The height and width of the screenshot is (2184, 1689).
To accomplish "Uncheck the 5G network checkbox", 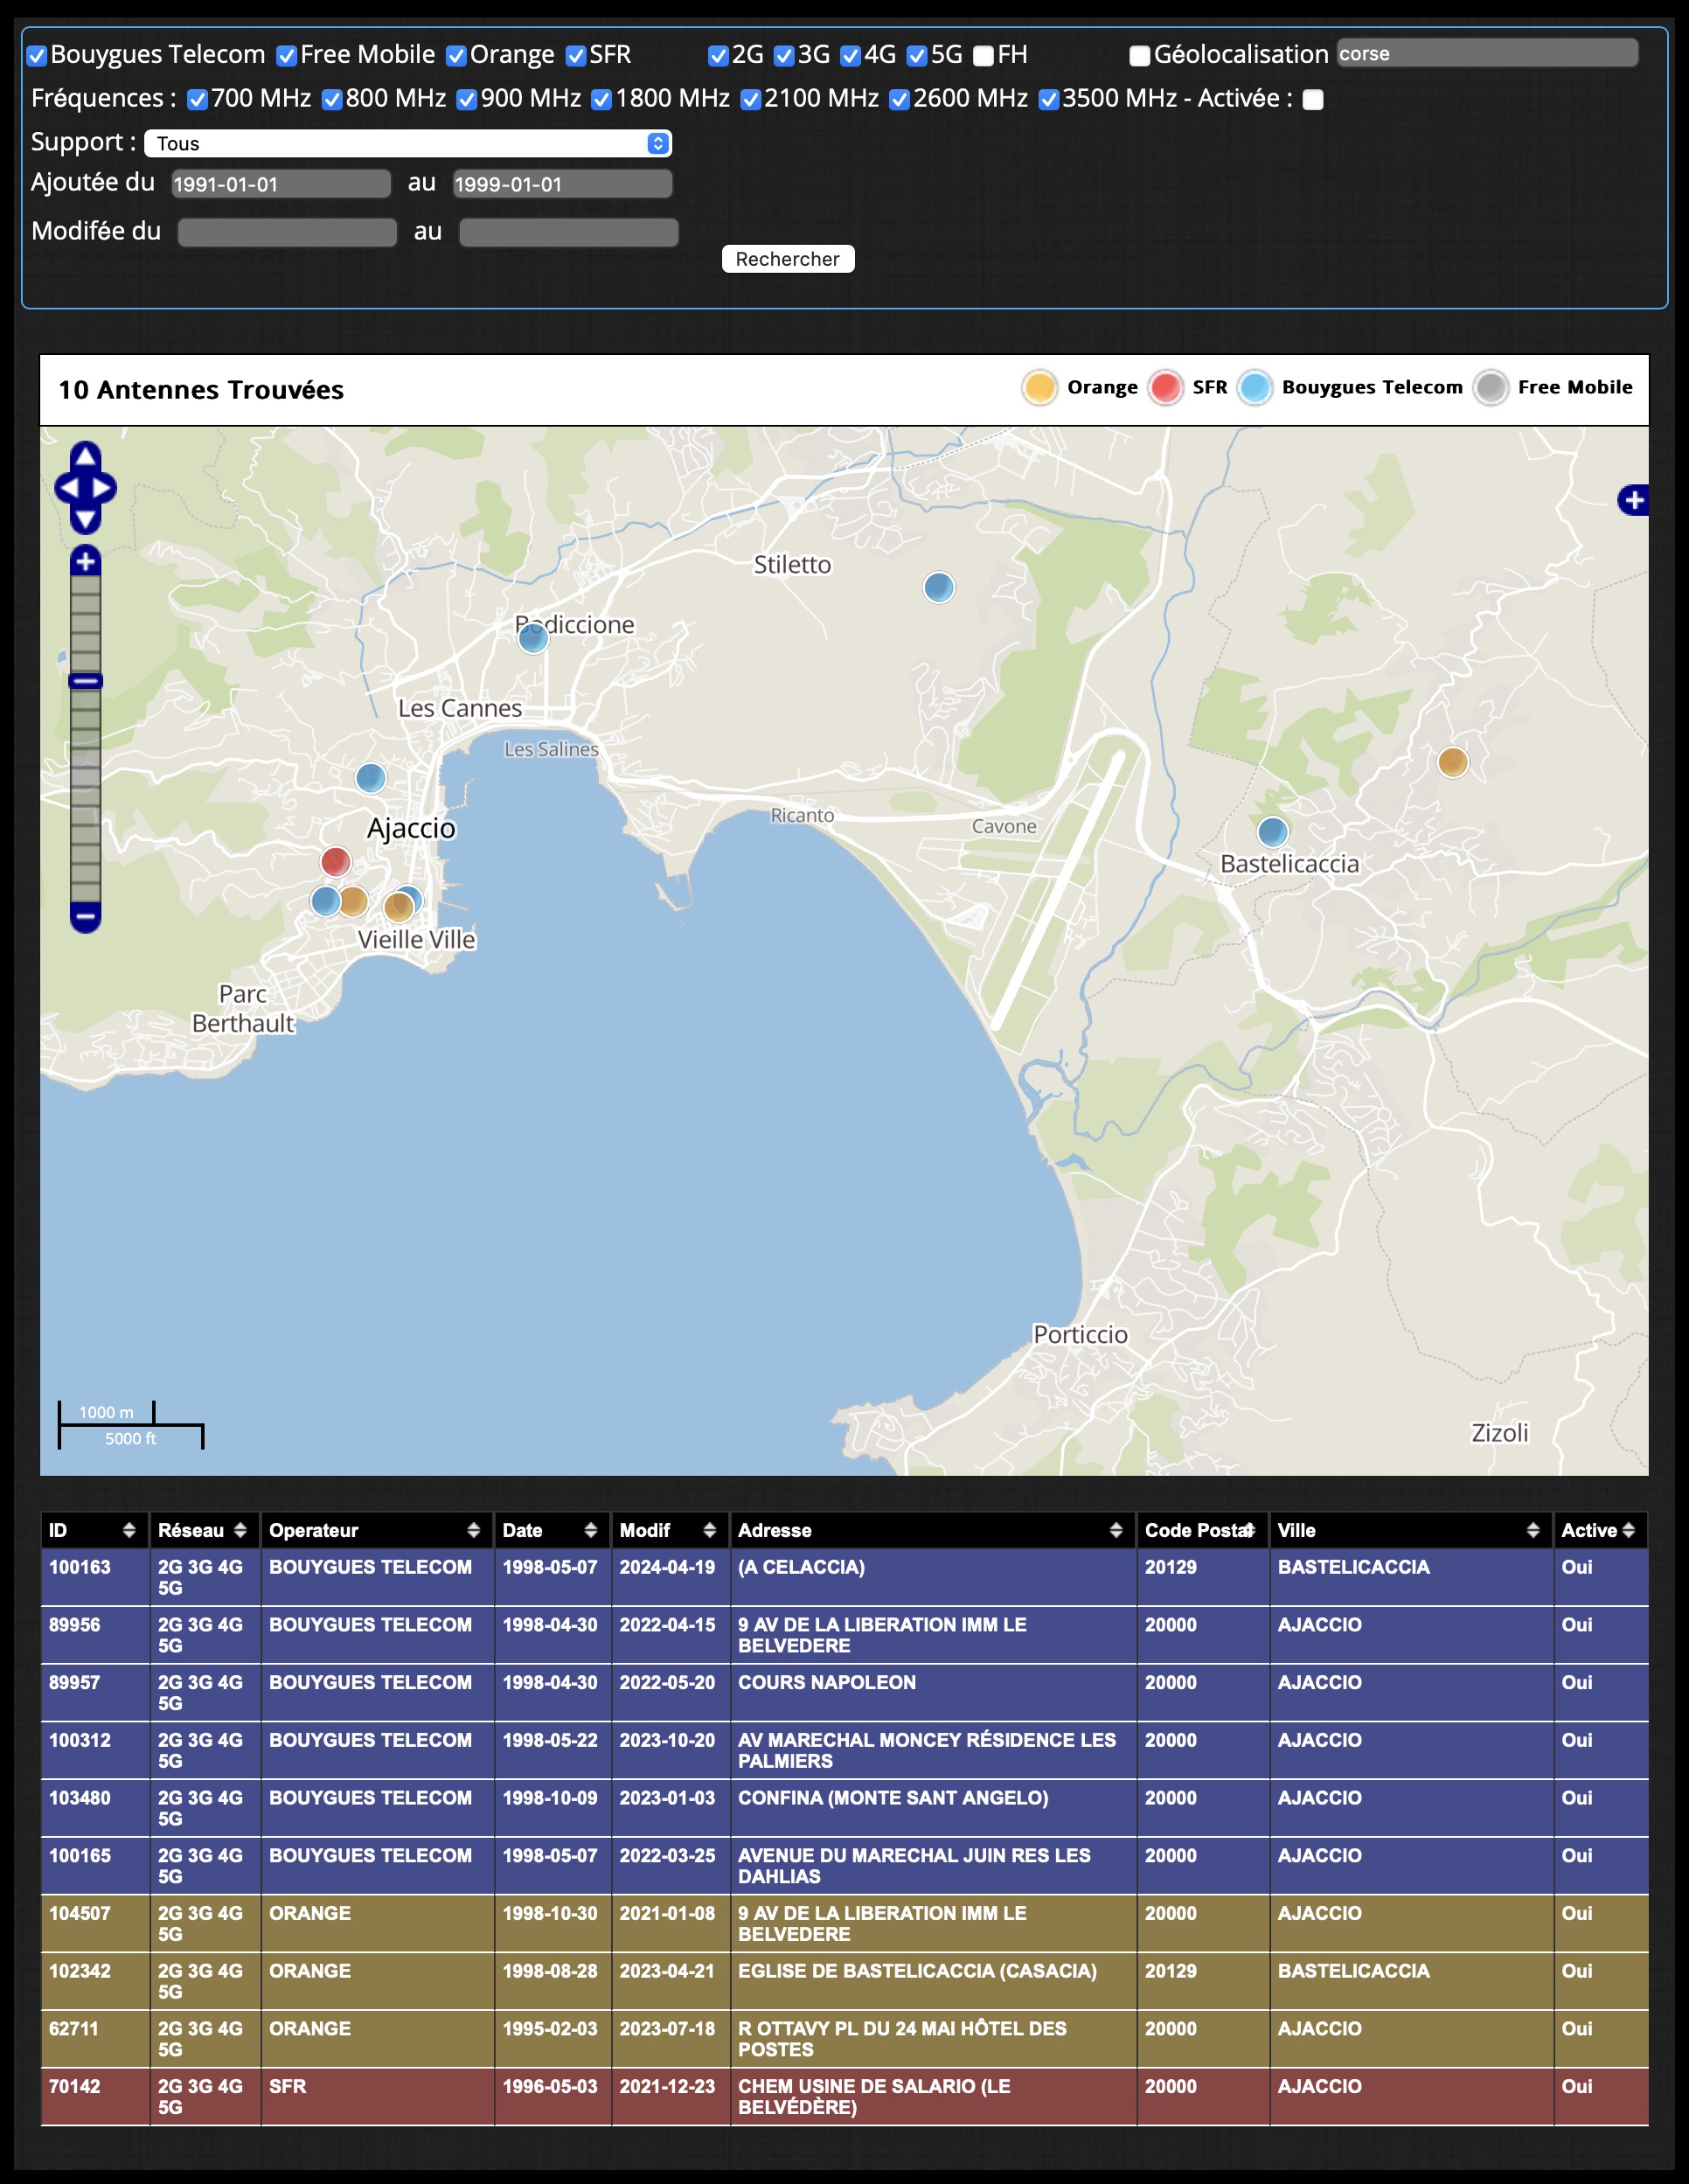I will pyautogui.click(x=917, y=56).
